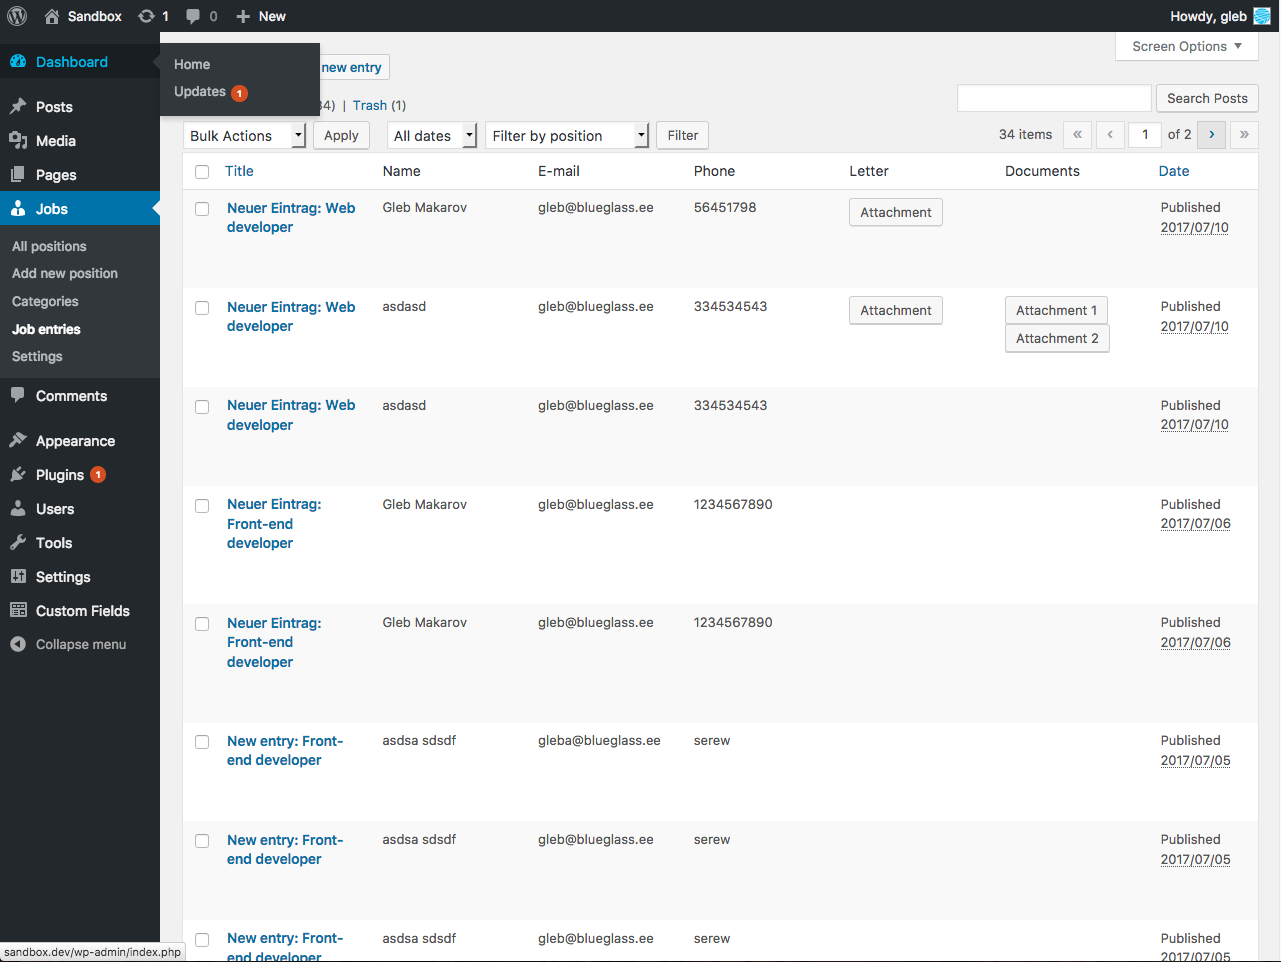
Task: Toggle the select-all checkbox in table header
Action: point(202,172)
